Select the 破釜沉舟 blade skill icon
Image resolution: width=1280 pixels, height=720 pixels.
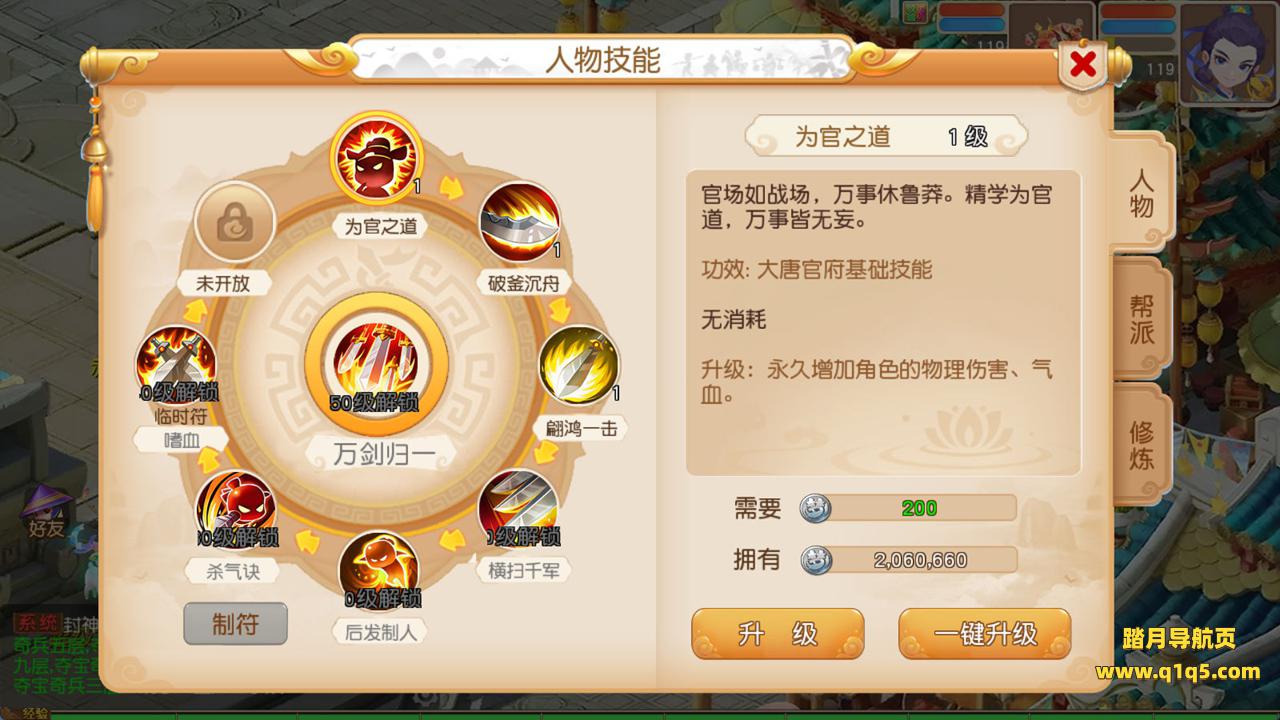[520, 222]
